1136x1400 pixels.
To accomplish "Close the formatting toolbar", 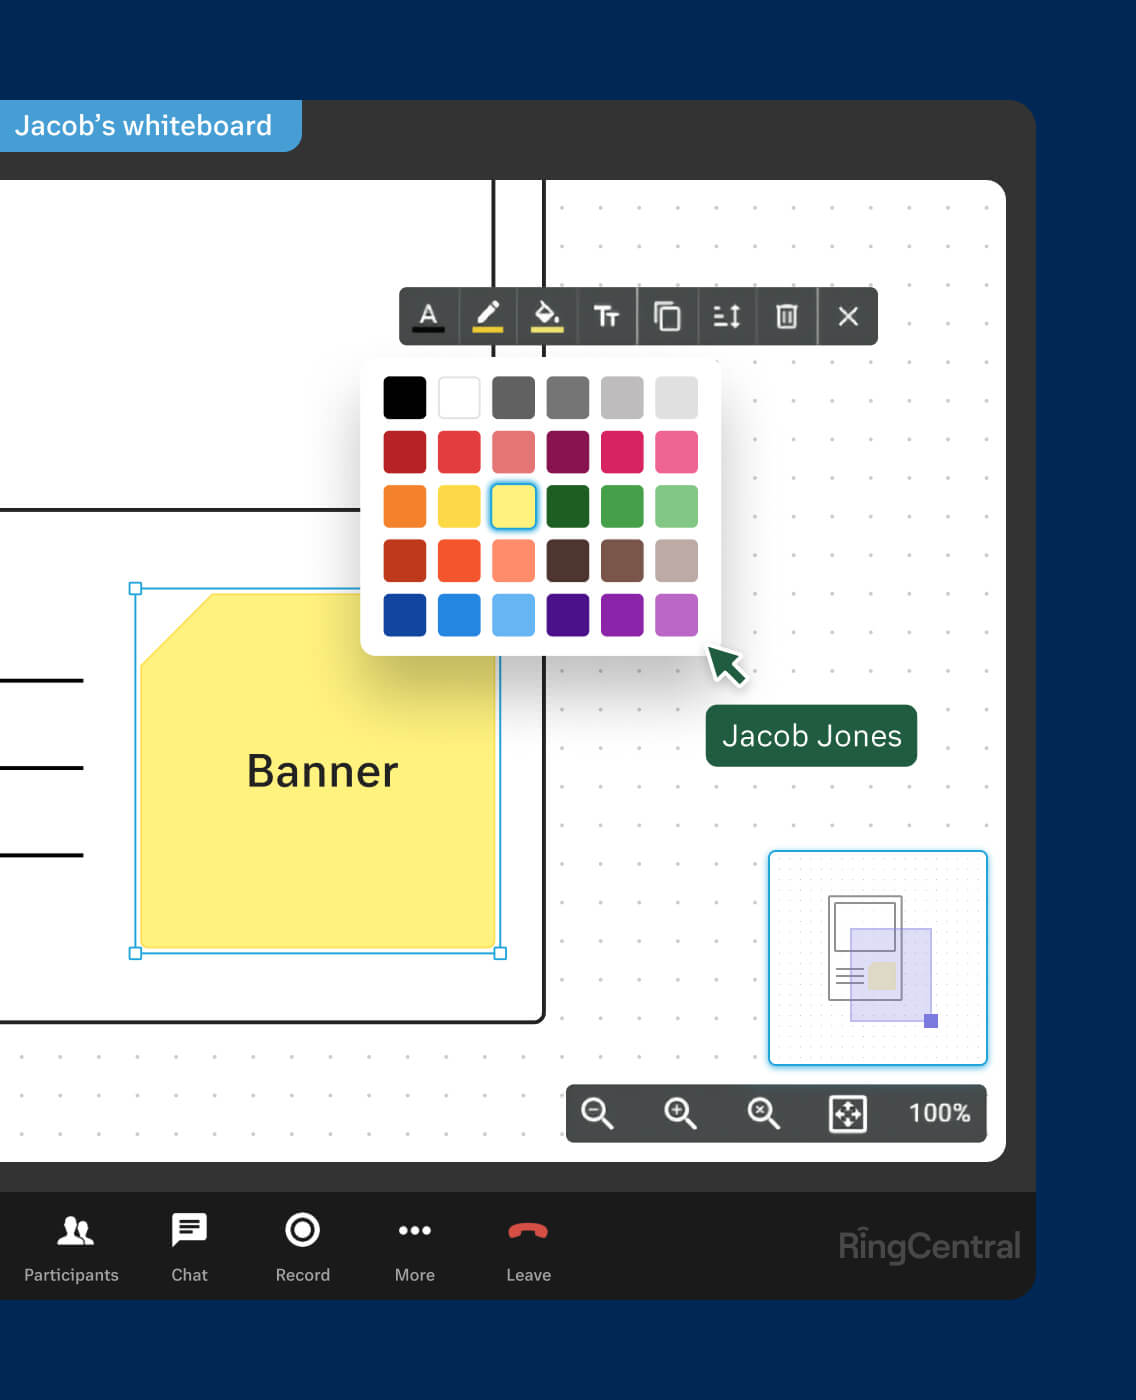I will tap(848, 317).
